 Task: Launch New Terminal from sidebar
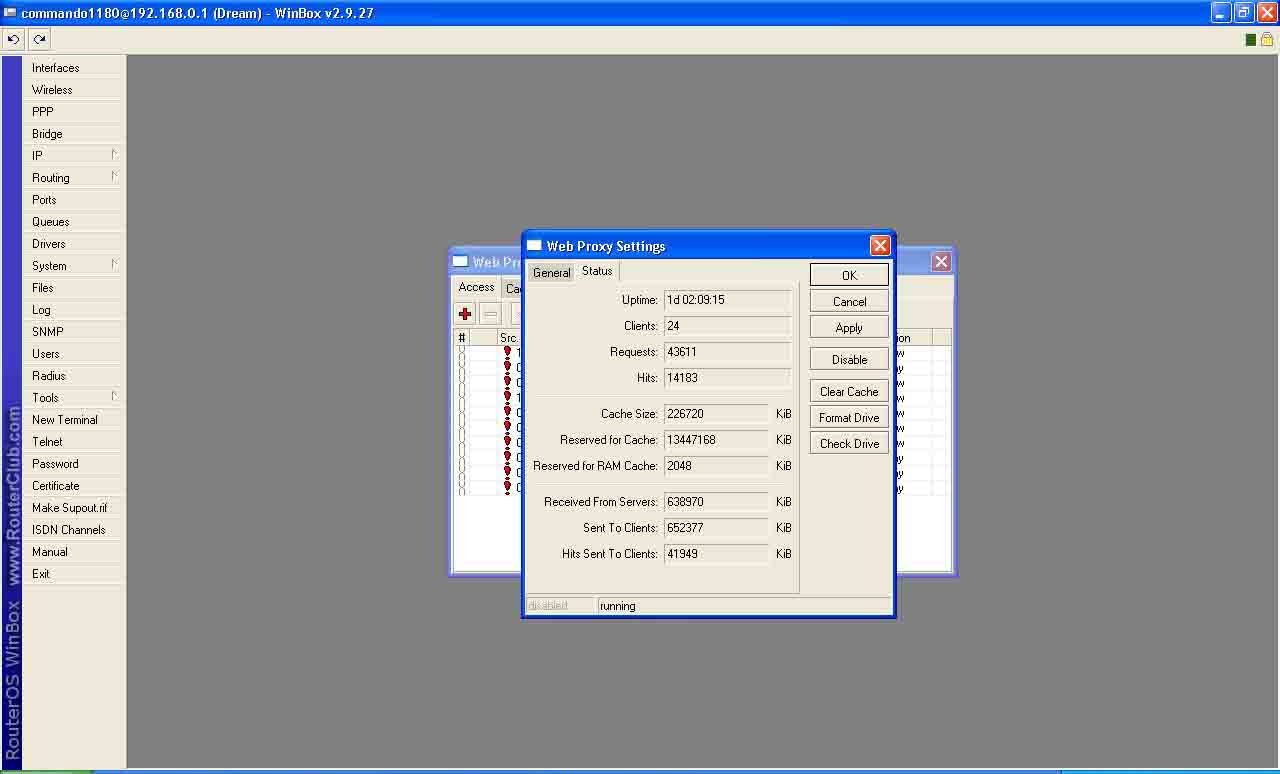73,419
